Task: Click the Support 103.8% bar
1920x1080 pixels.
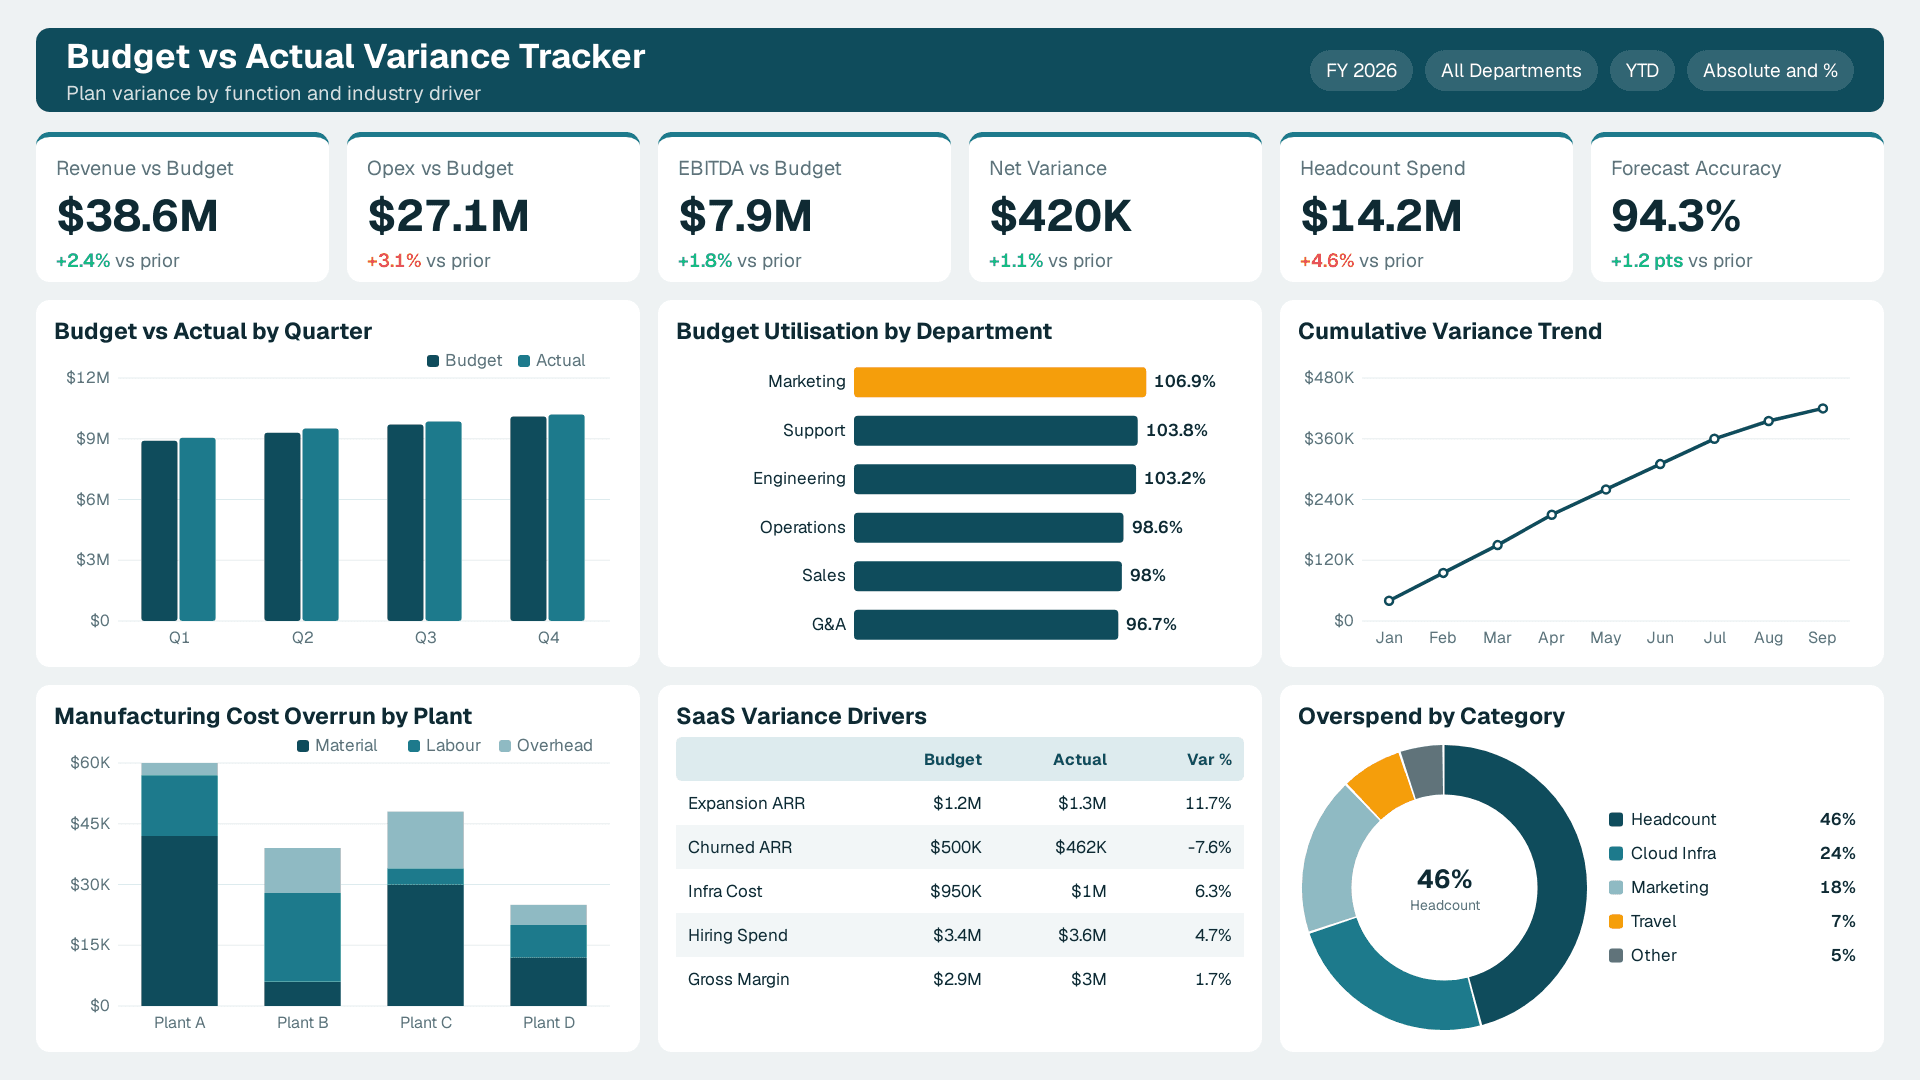Action: click(996, 431)
